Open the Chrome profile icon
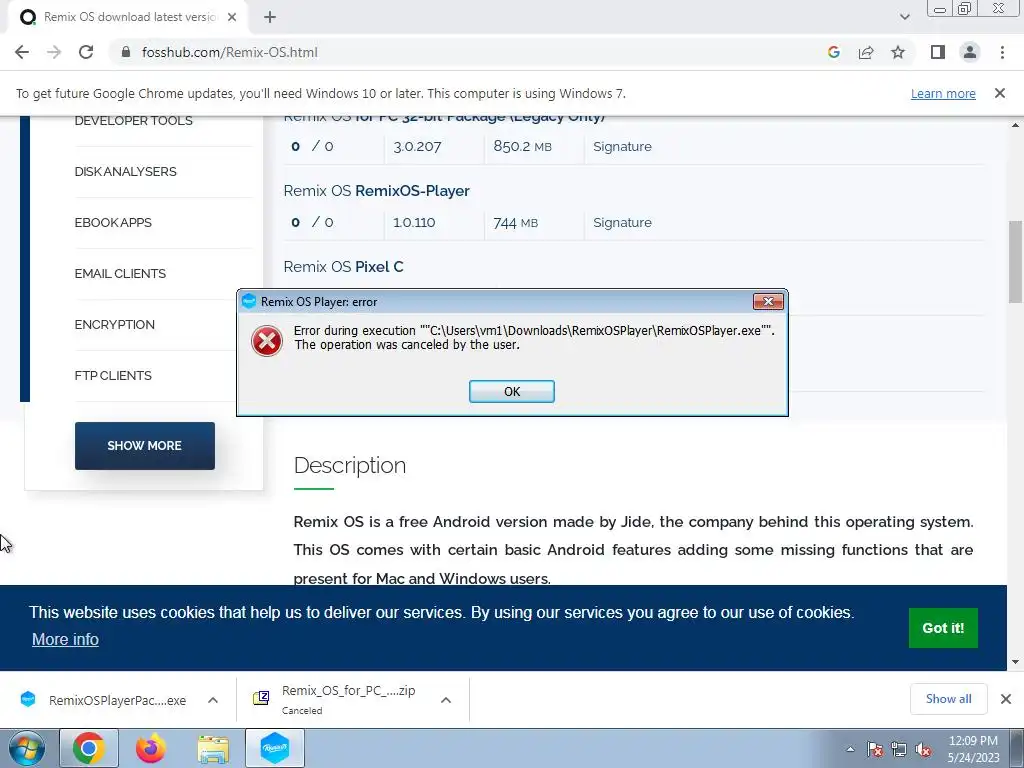Screen dimensions: 1024x768 970,52
